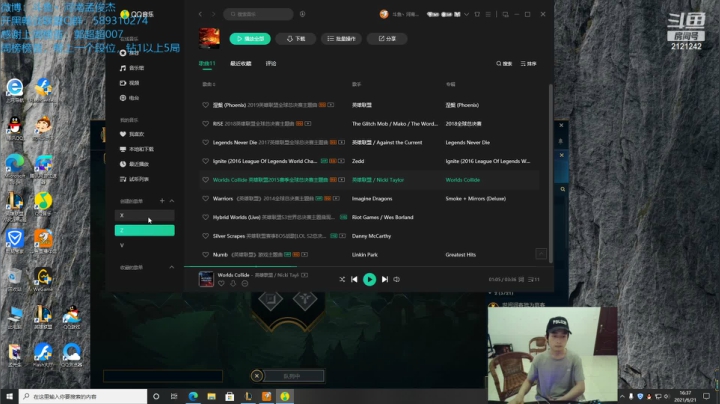
Task: Open the music hall sidebar item
Action: 132,68
